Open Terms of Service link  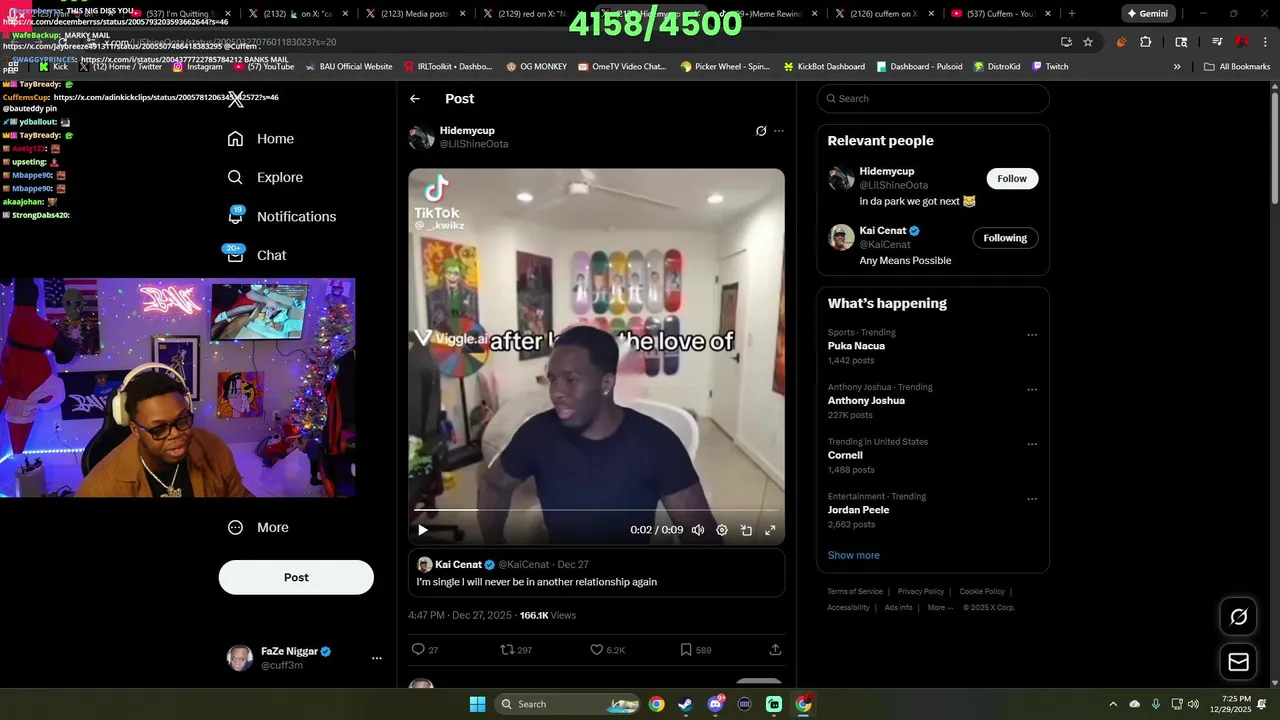(x=855, y=591)
